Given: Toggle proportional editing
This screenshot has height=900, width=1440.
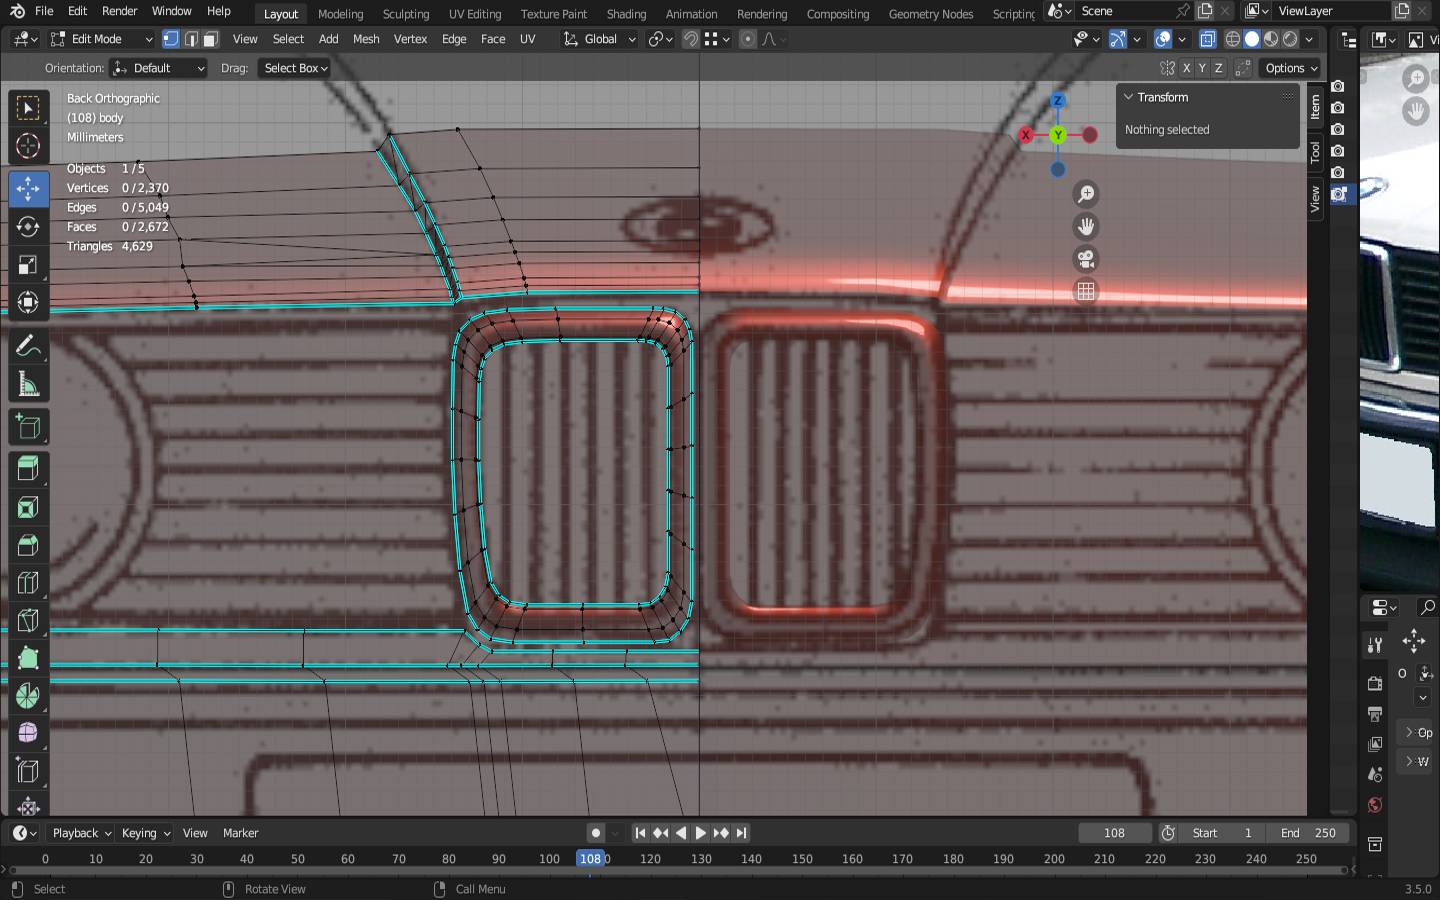Looking at the screenshot, I should (748, 39).
